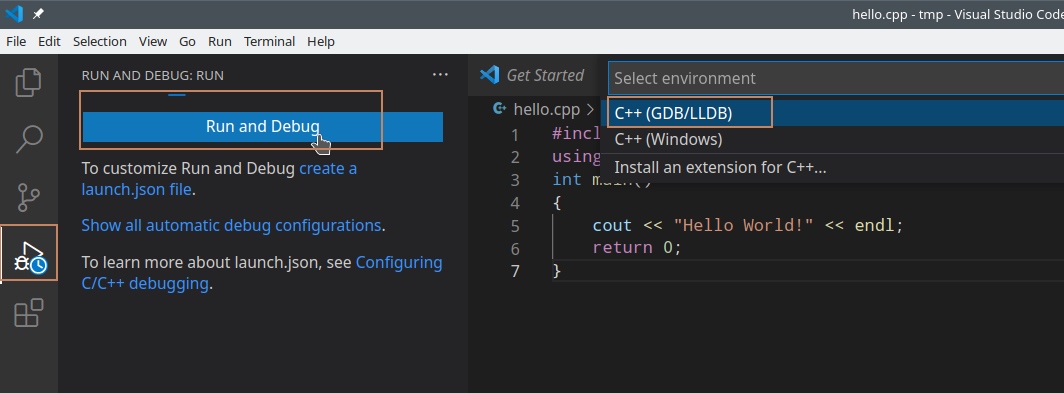Click the "Hello World!" string in code
1064x393 pixels.
pyautogui.click(x=743, y=225)
